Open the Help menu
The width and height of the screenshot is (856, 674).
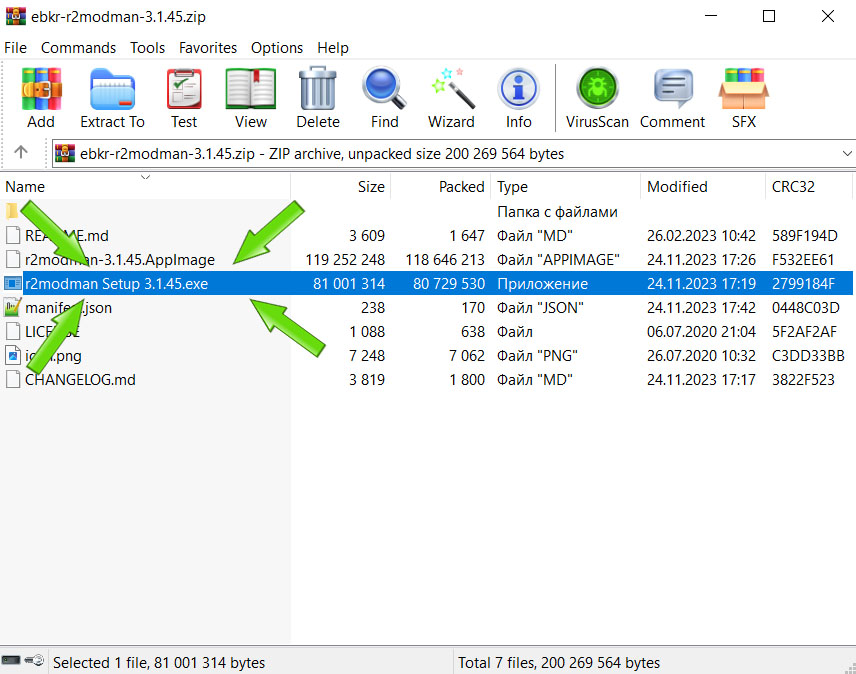point(333,48)
